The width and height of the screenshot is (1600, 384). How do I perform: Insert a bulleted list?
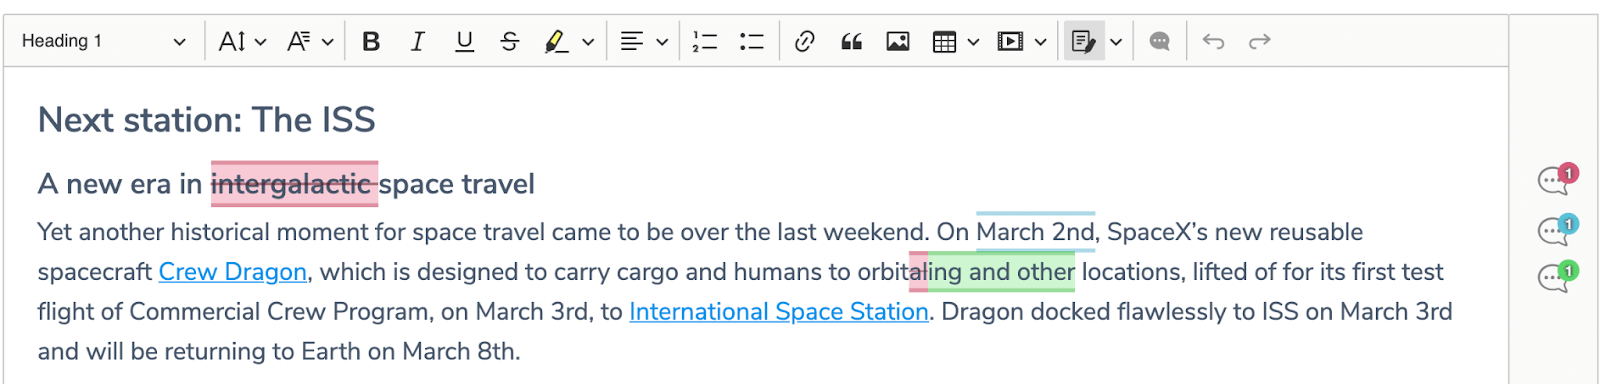[751, 41]
